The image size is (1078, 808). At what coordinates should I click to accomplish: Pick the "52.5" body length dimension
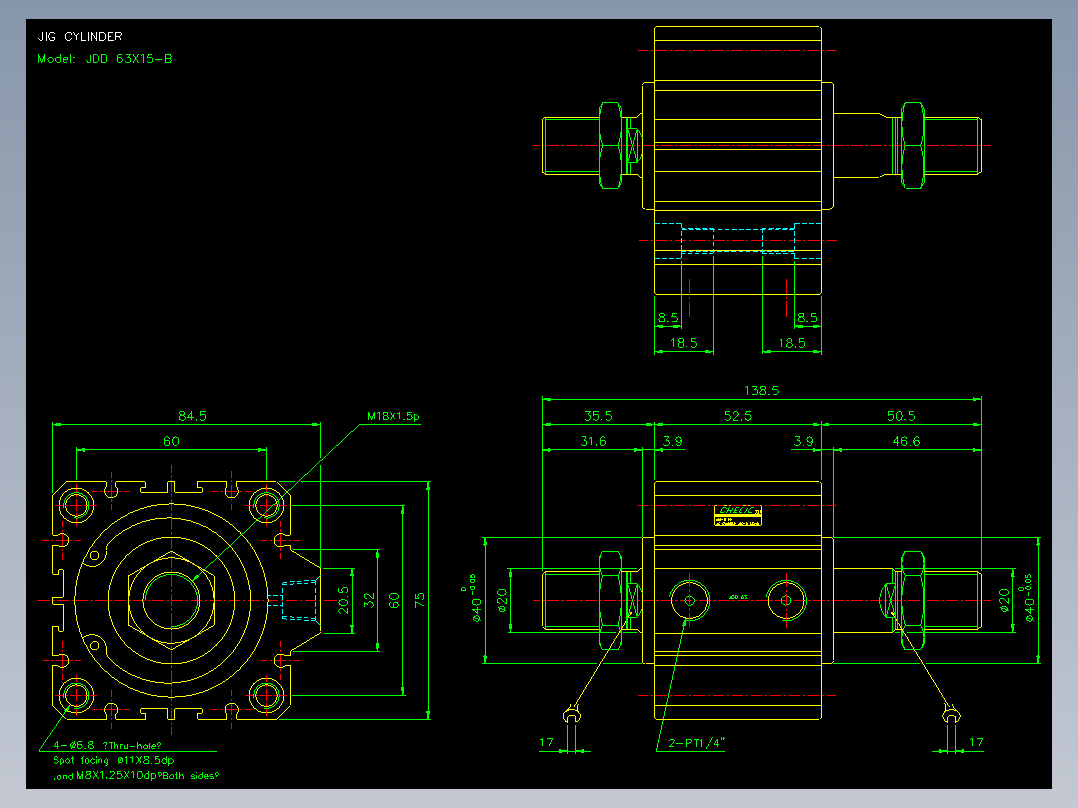[738, 416]
